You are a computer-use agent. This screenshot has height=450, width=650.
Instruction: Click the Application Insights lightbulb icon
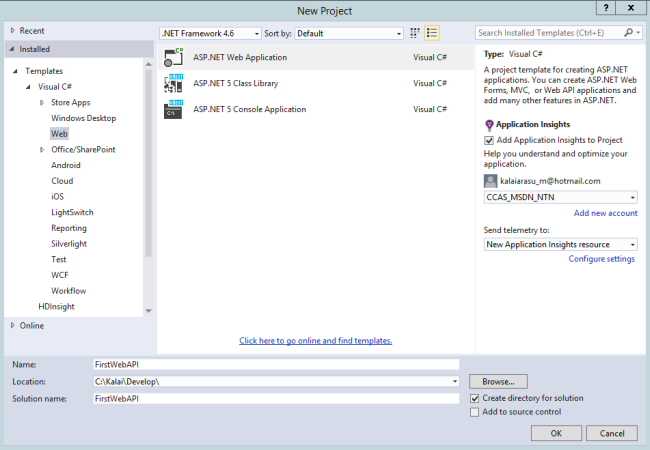tap(489, 125)
